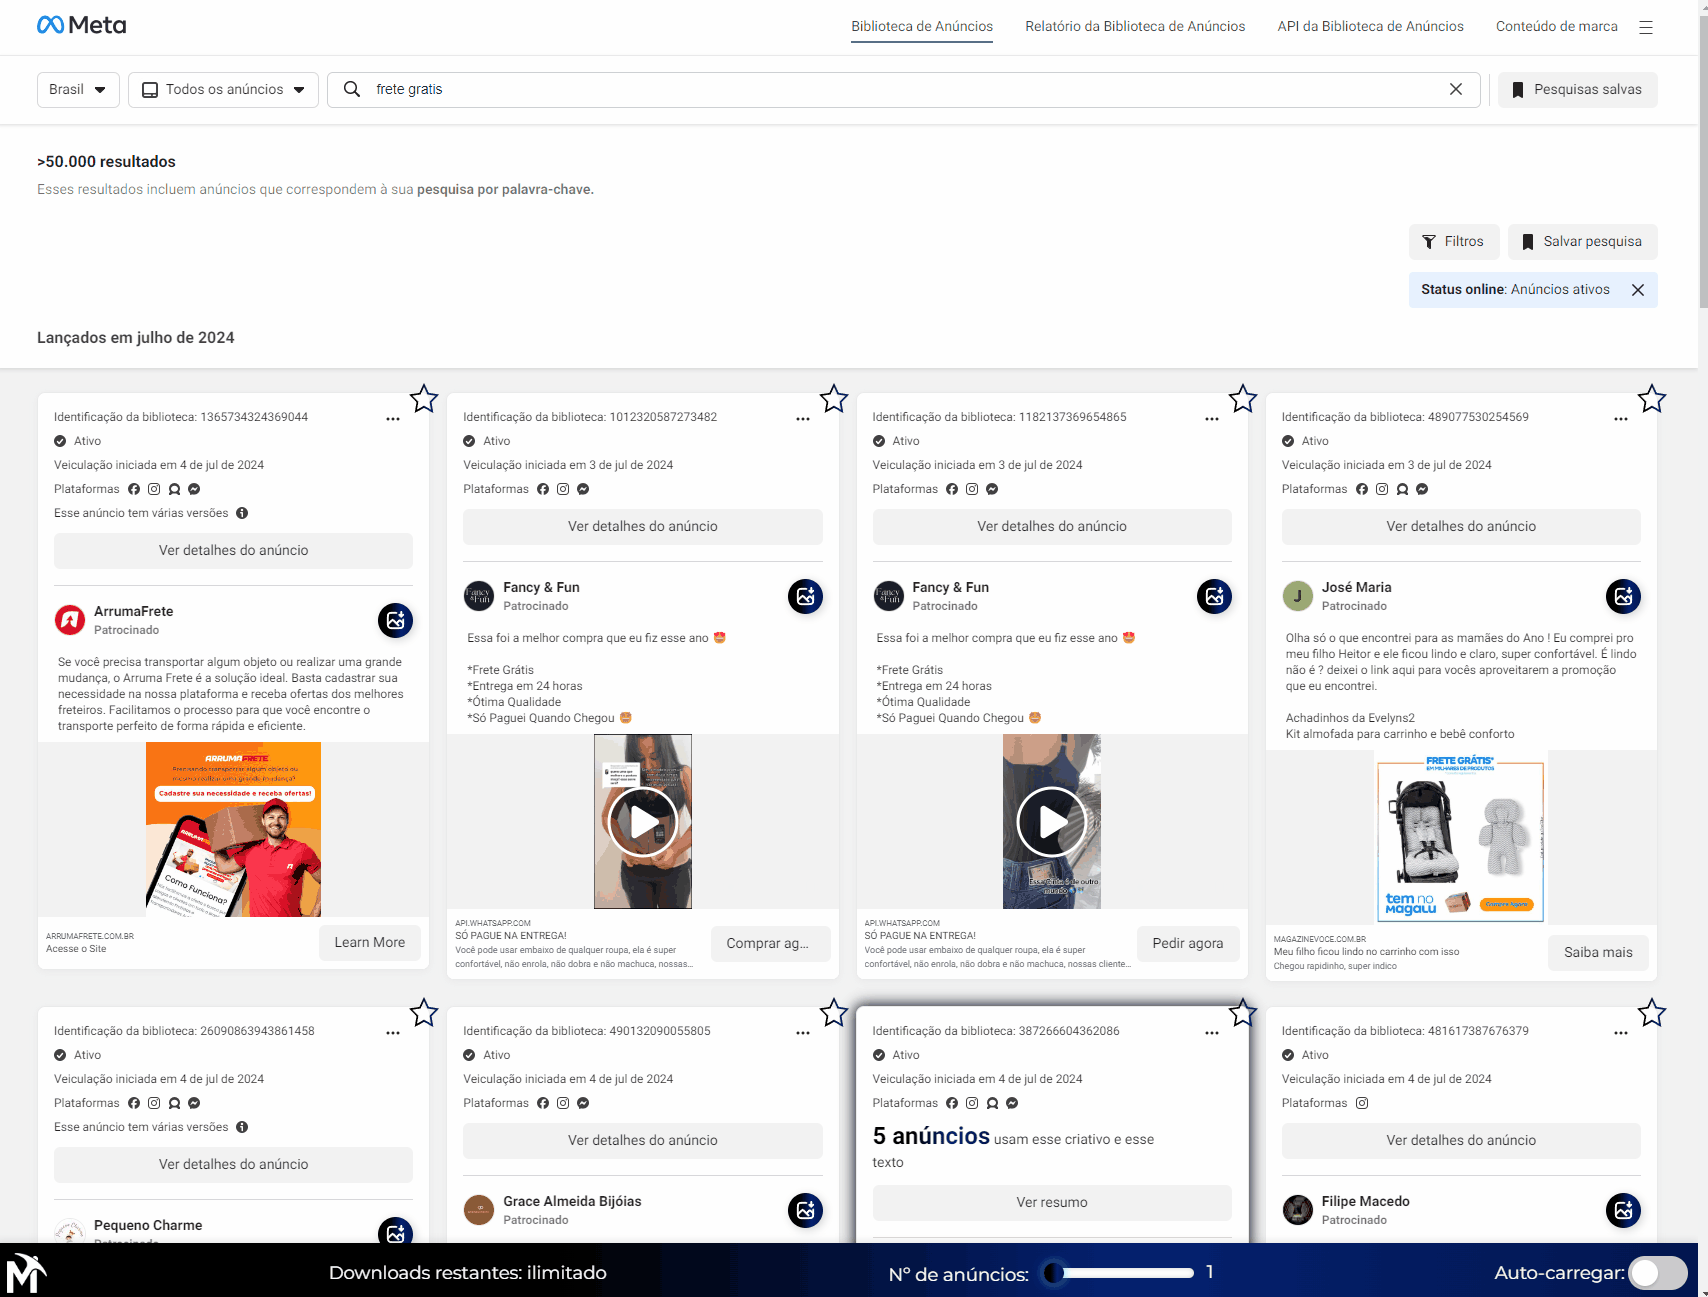Download media from the ArrumaFrete ad card

click(x=395, y=620)
